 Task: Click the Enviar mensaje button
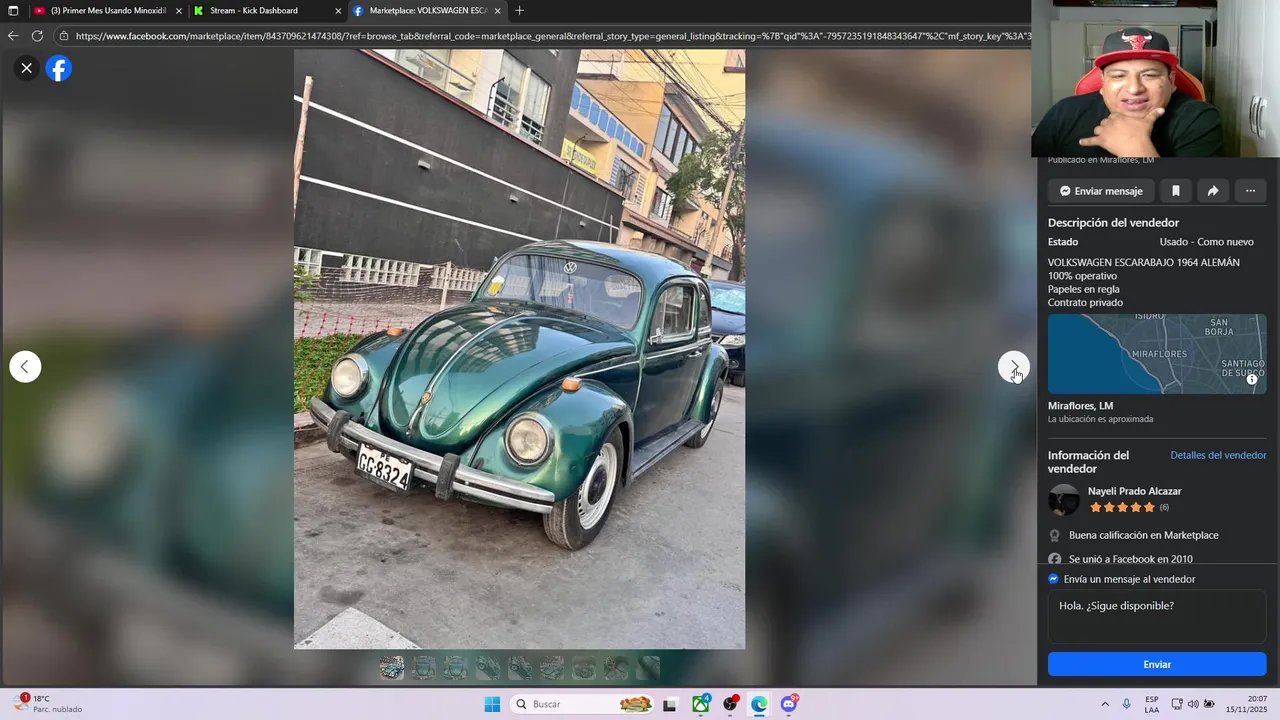(x=1101, y=191)
